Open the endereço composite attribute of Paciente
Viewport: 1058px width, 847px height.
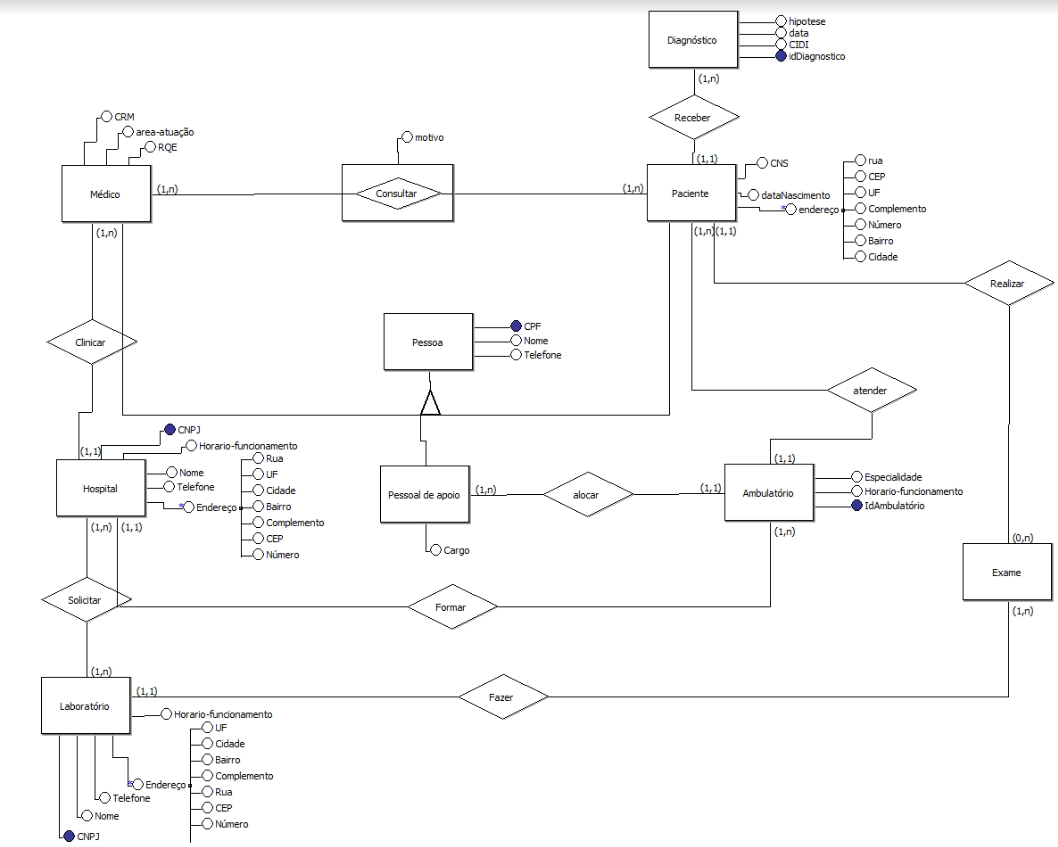[793, 208]
